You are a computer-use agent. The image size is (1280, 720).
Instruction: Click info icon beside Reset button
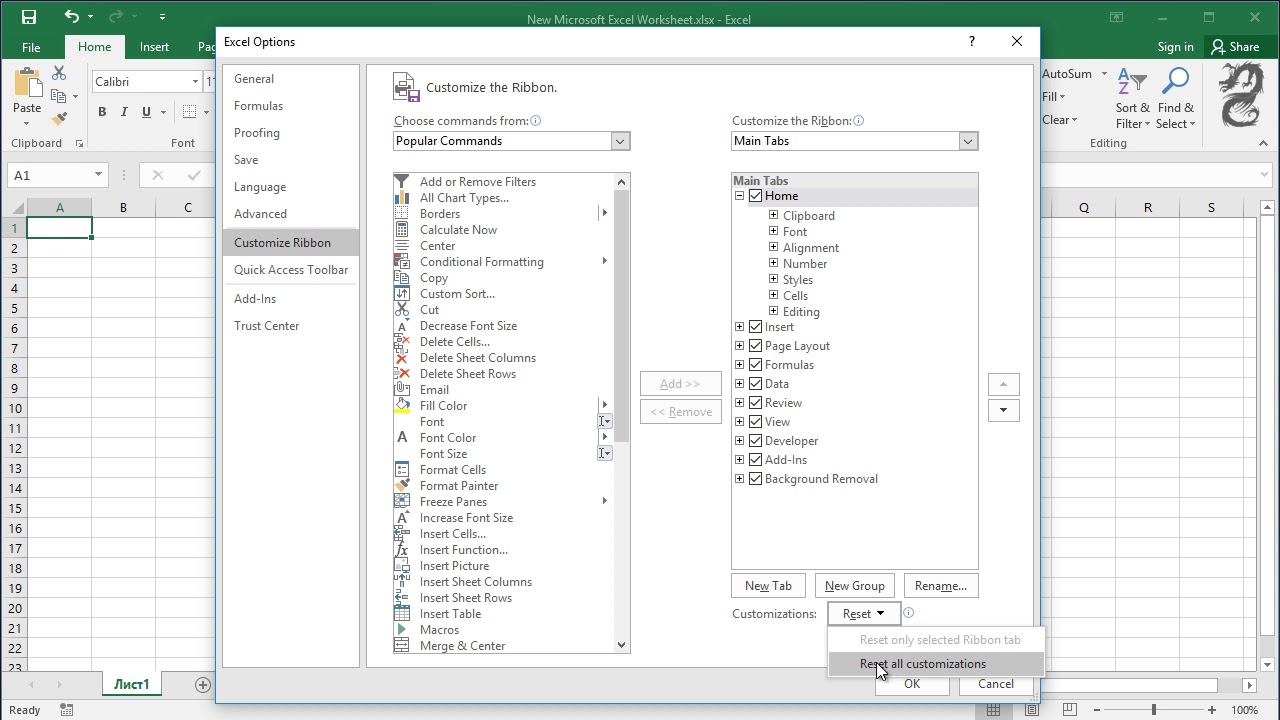(908, 613)
